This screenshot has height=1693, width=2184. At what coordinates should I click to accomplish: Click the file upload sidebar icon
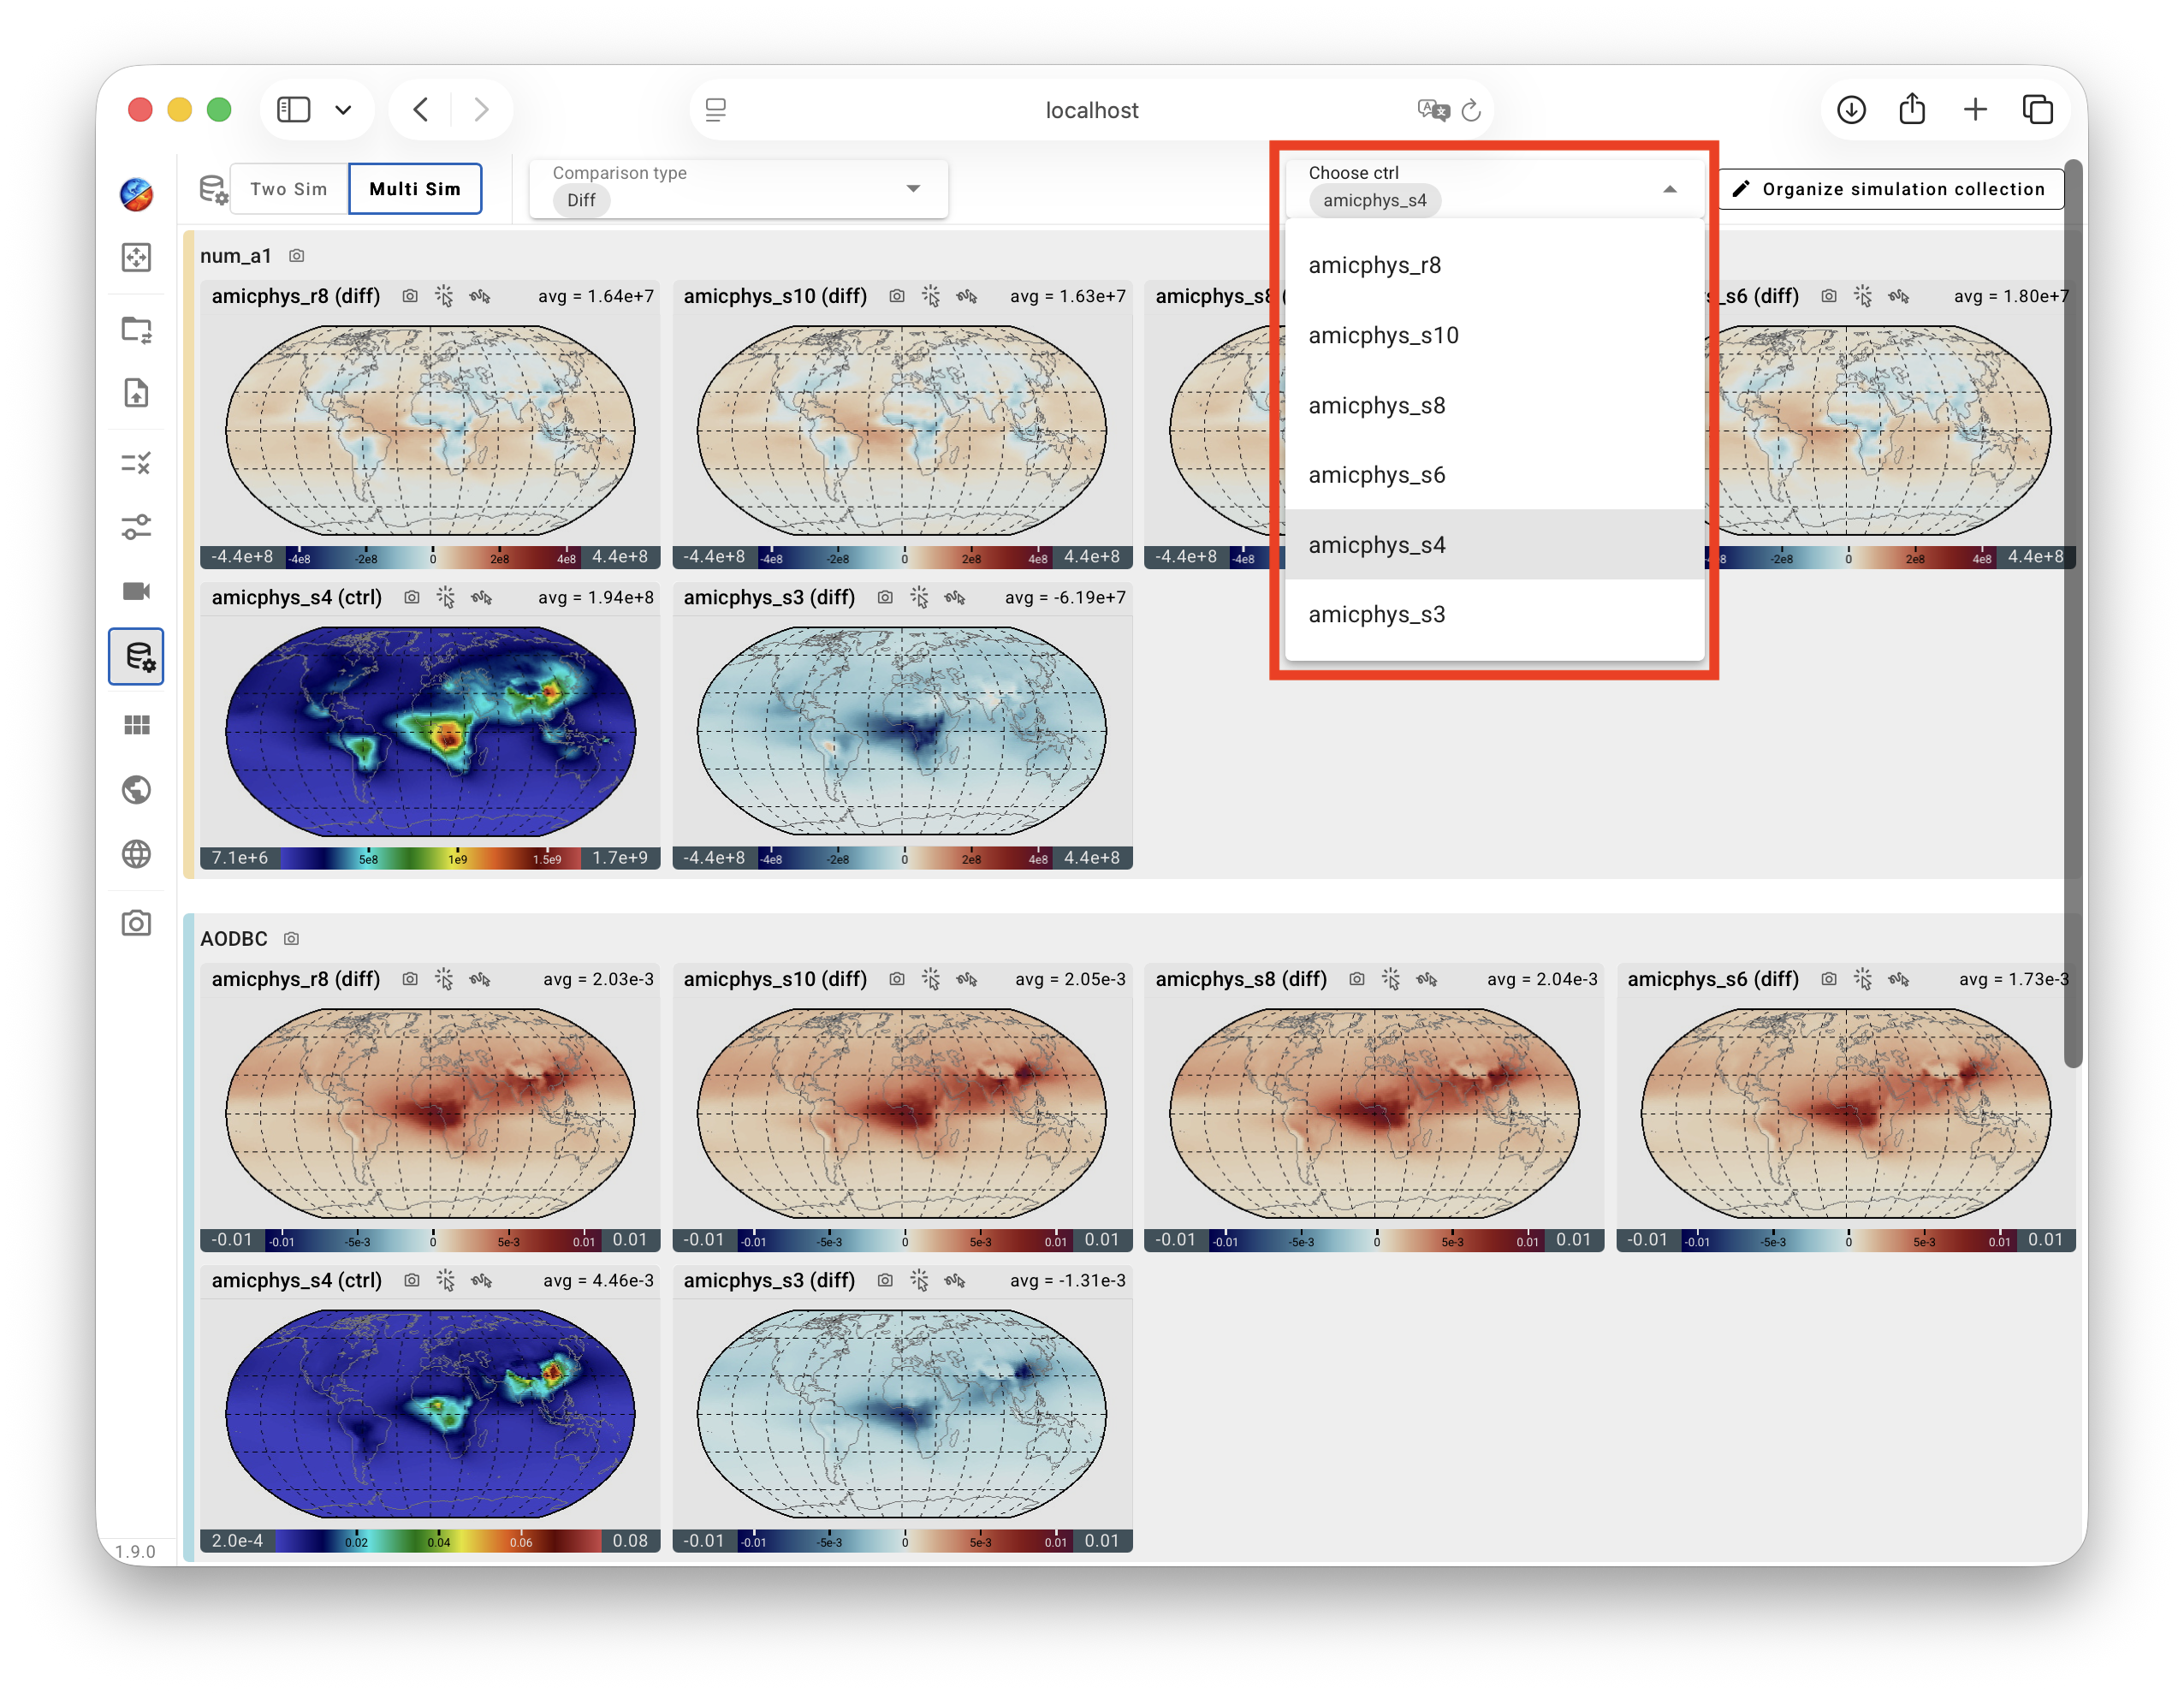point(136,393)
